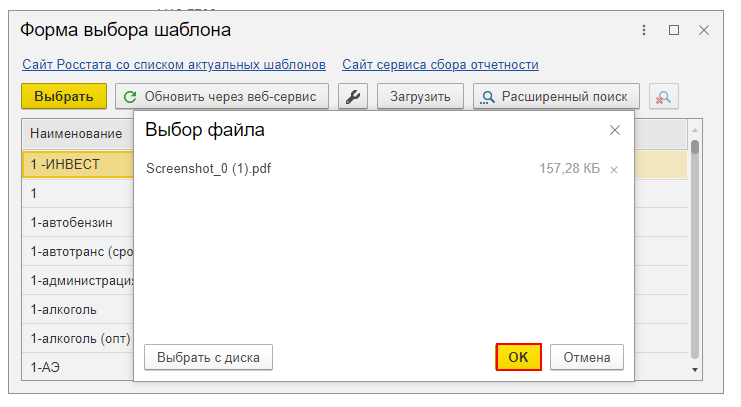Open Сайт сервиса сбора отчетности link
The height and width of the screenshot is (407, 741).
[440, 65]
